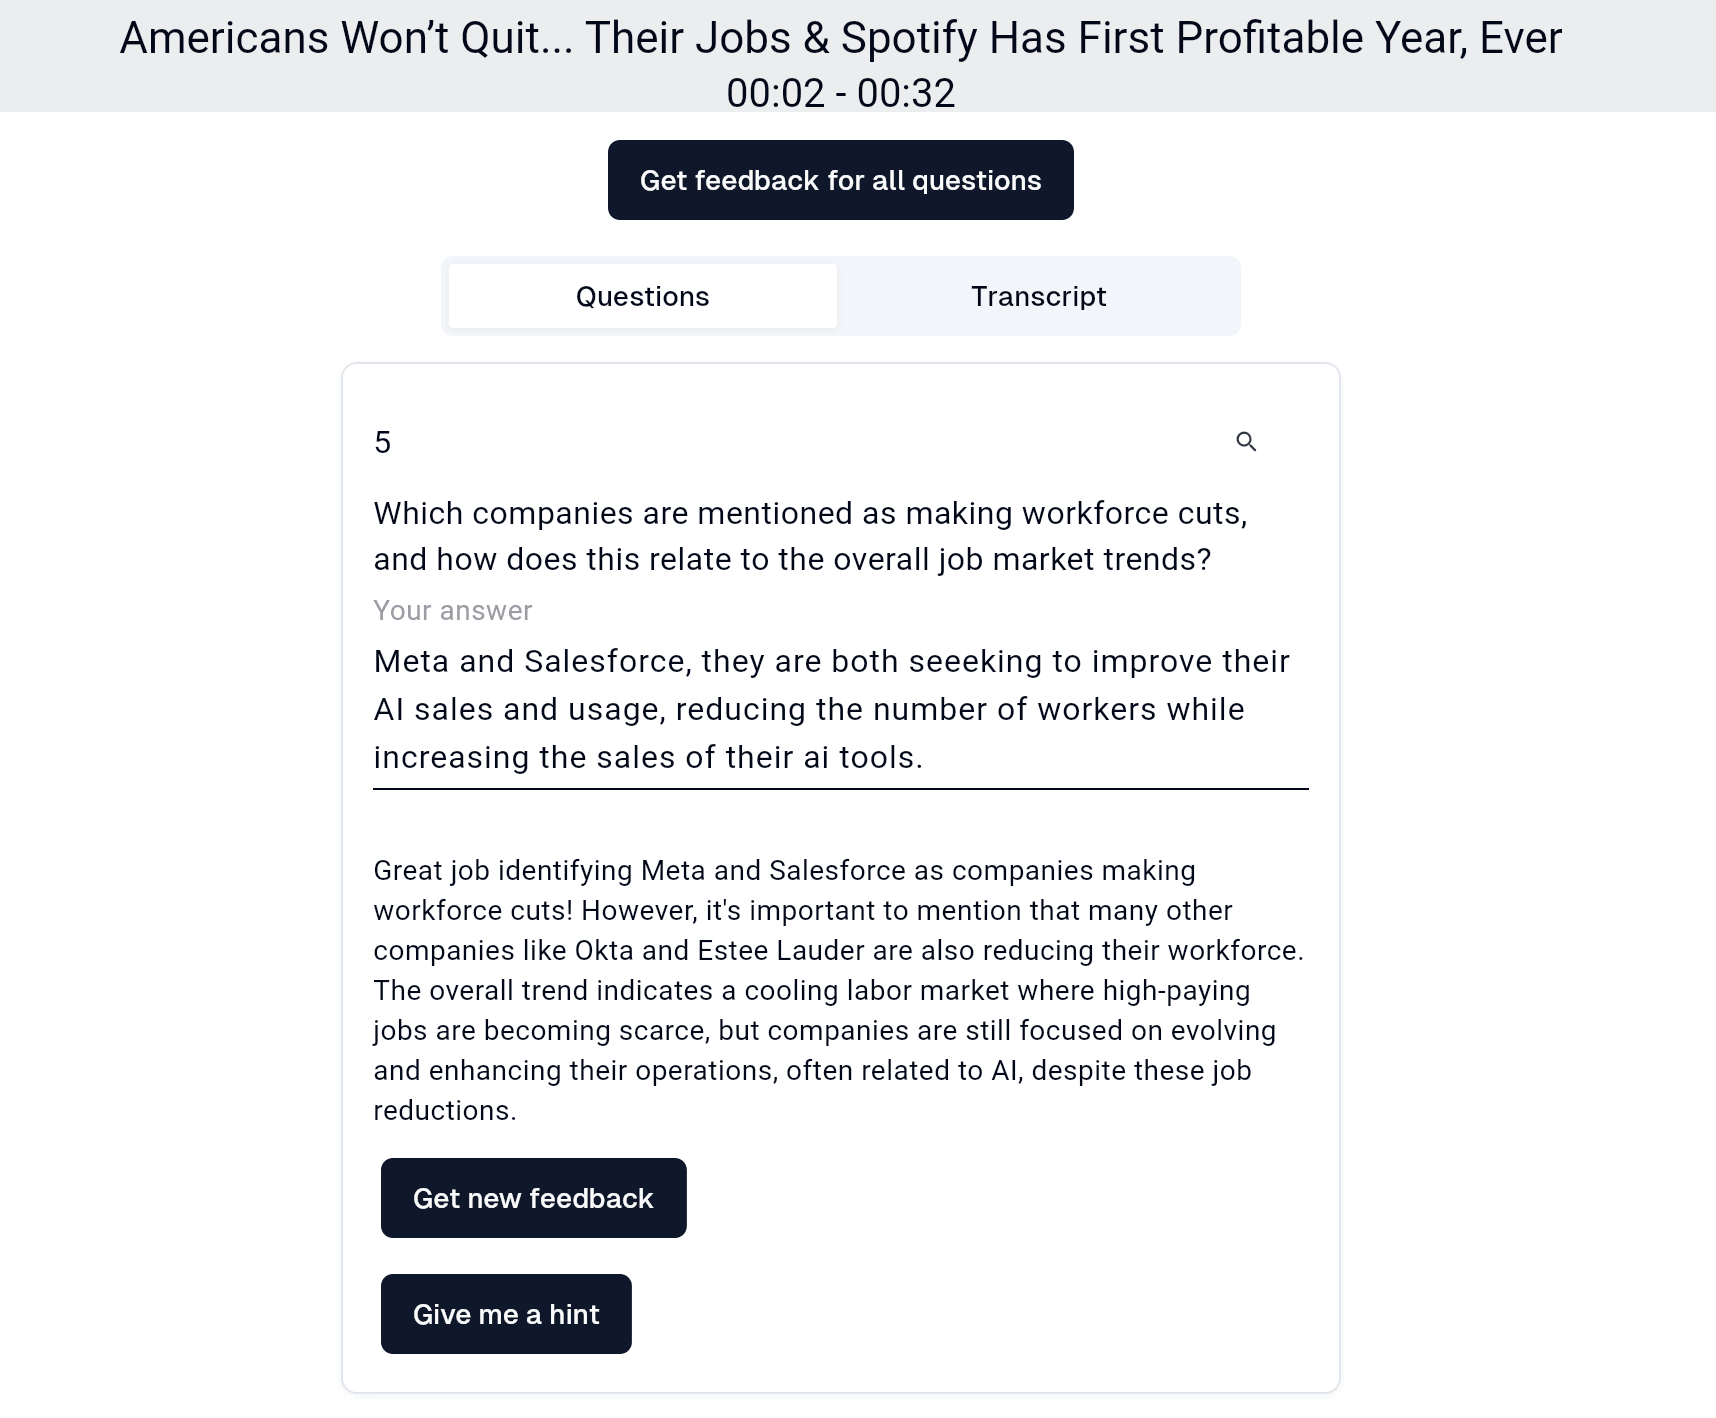Click the workforce cuts question text
The height and width of the screenshot is (1418, 1716).
[810, 514]
